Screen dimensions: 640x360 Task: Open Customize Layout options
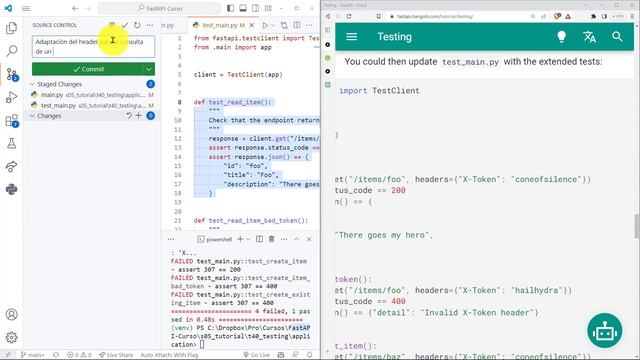pos(268,8)
